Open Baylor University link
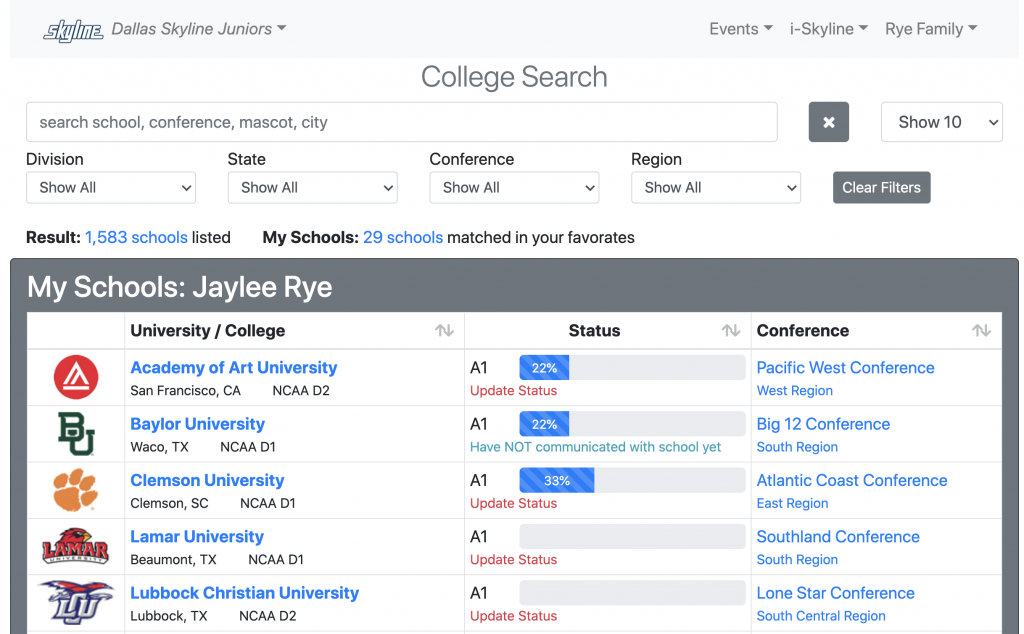This screenshot has height=634, width=1024. click(198, 424)
